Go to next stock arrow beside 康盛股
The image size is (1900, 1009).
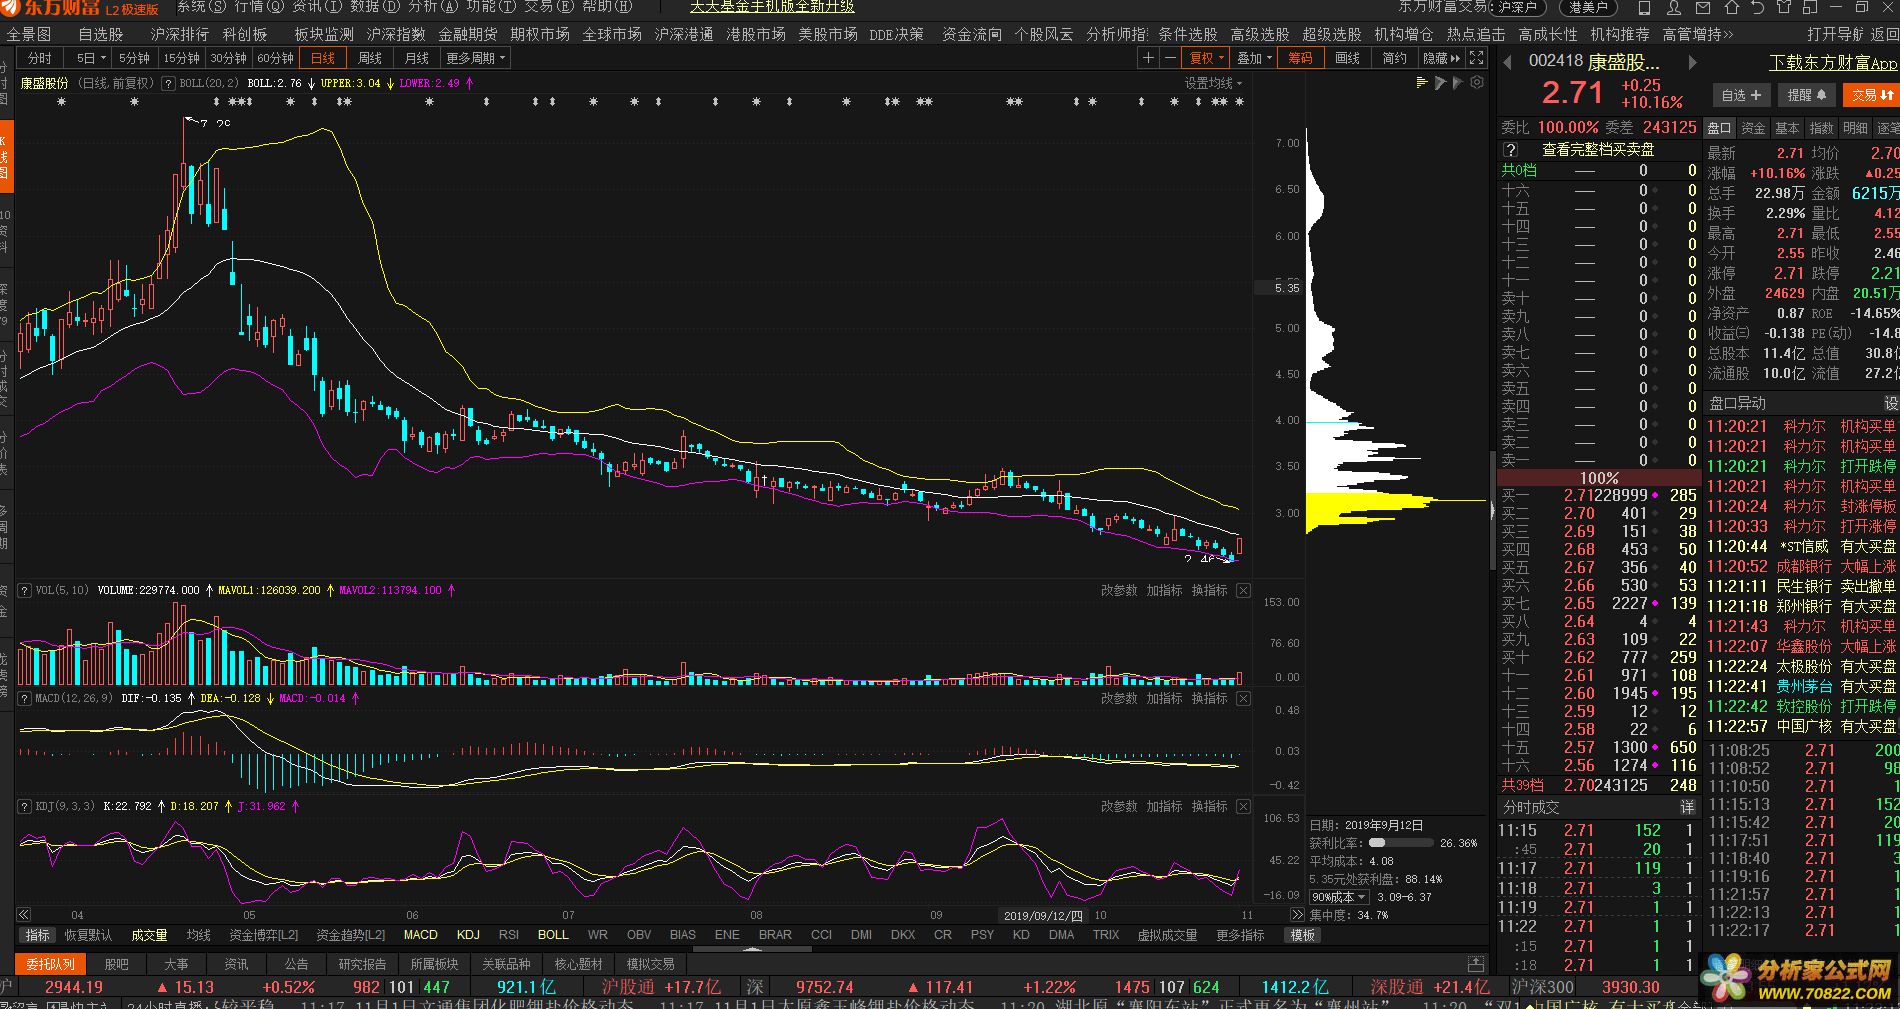[1692, 62]
